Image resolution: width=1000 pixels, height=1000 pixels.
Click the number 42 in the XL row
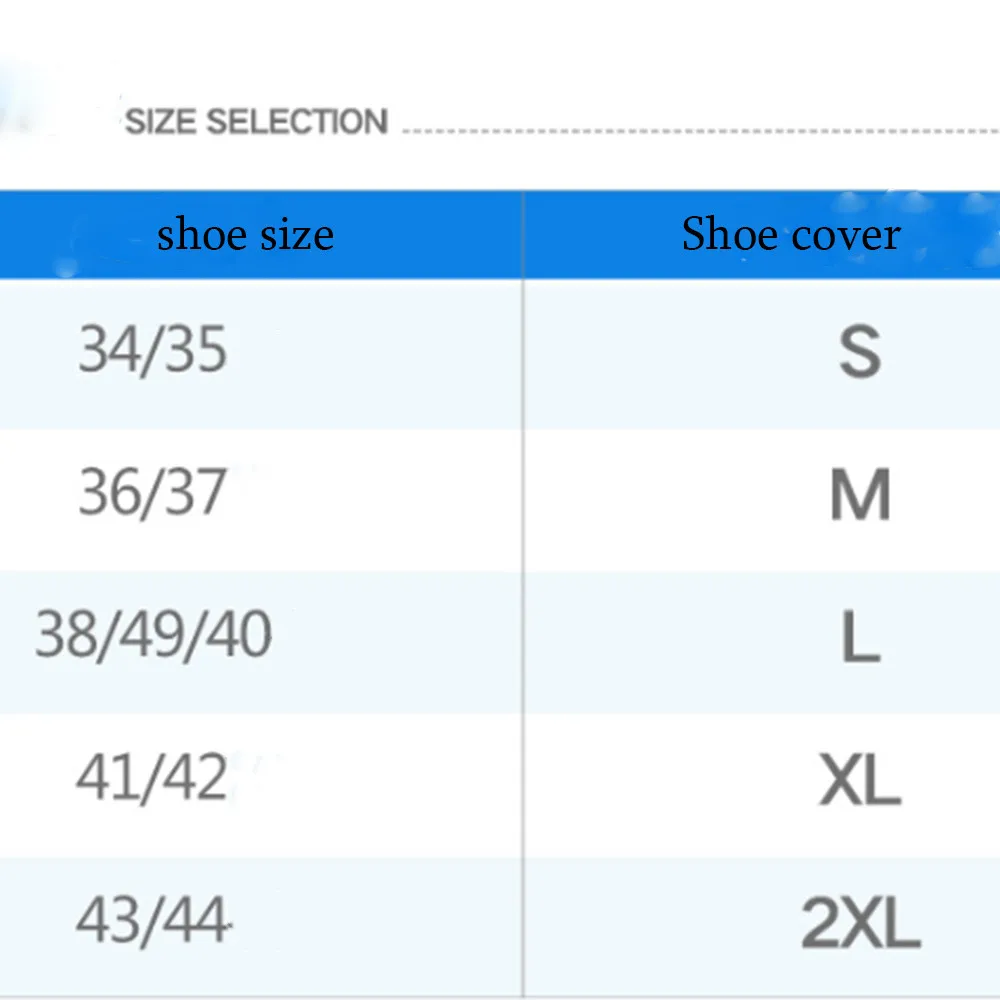tap(193, 777)
